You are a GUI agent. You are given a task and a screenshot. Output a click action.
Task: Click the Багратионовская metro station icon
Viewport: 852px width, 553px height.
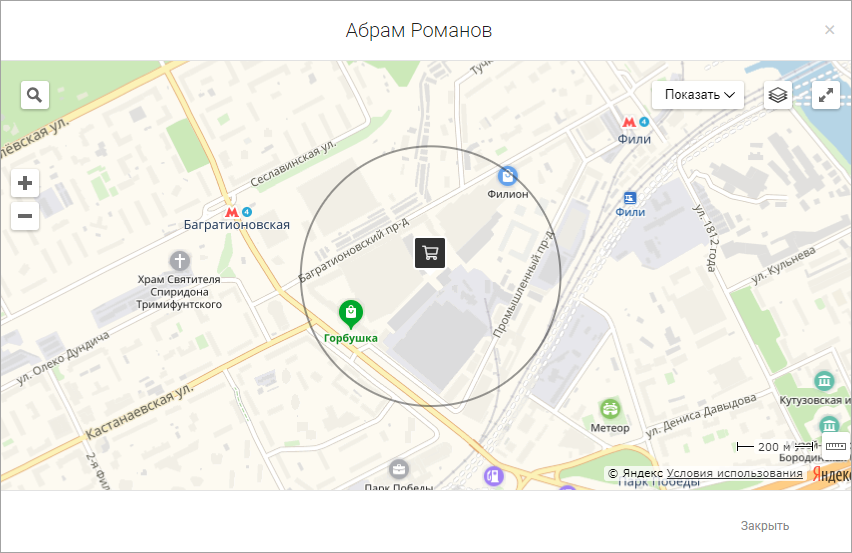tap(231, 212)
